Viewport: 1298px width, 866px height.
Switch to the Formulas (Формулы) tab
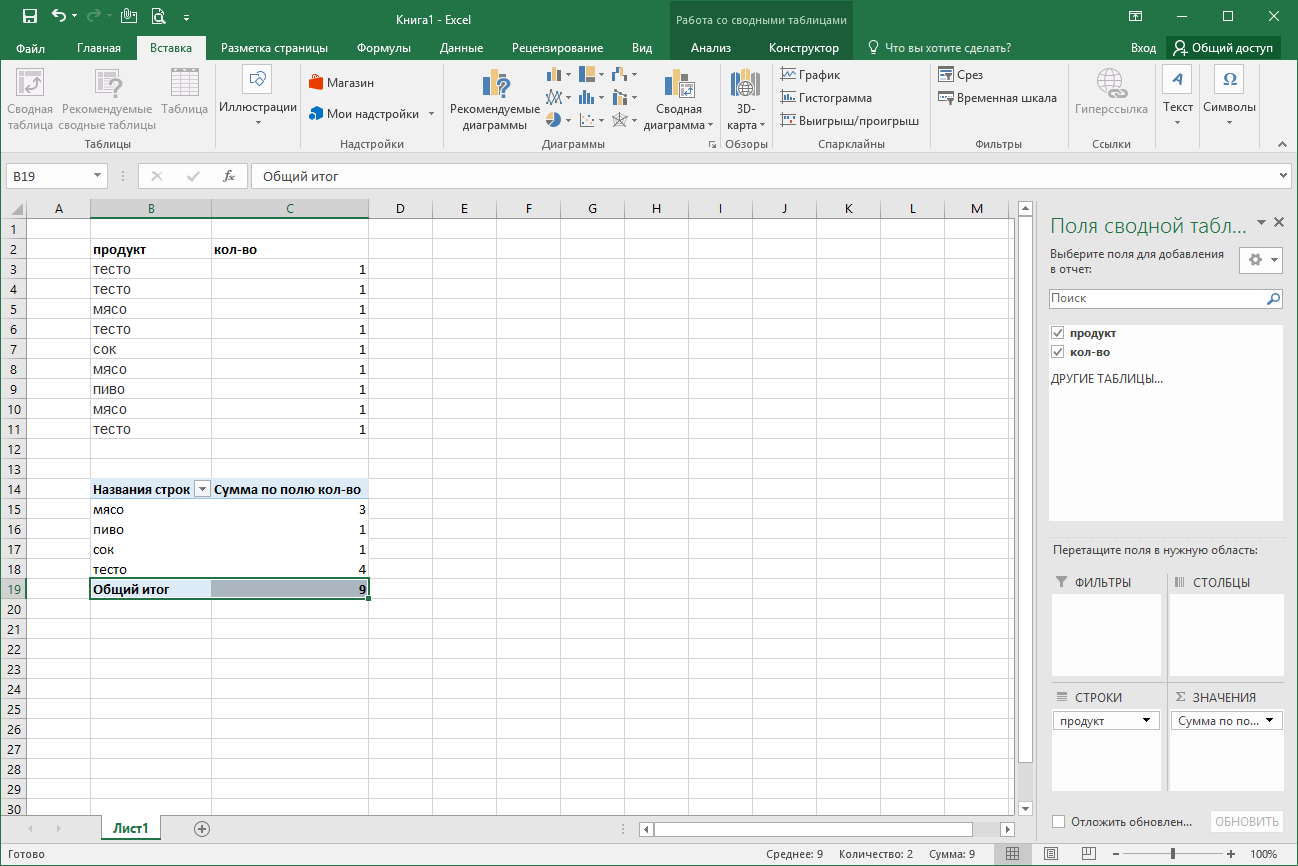pos(384,48)
